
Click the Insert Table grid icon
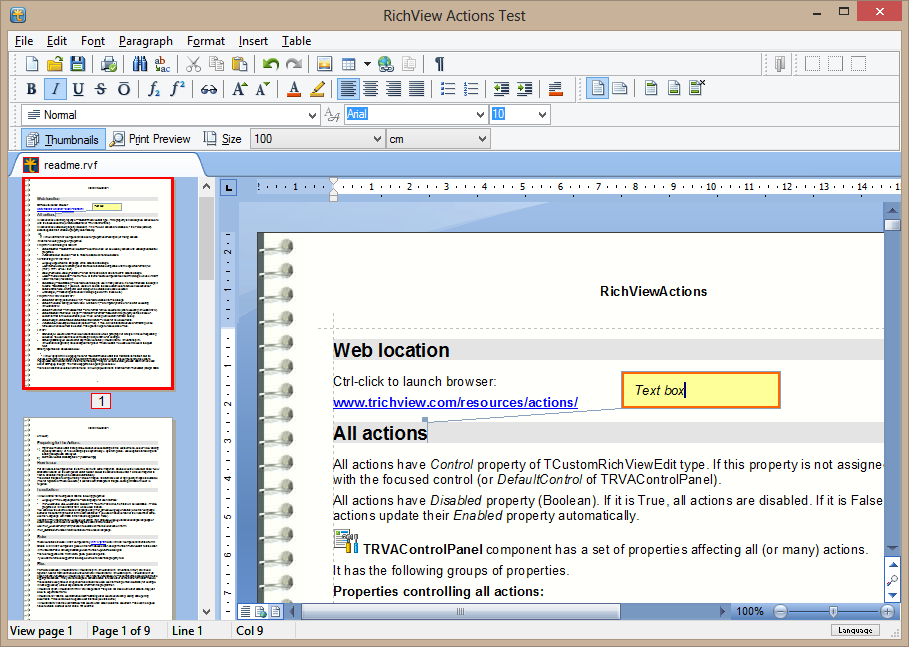pyautogui.click(x=348, y=64)
